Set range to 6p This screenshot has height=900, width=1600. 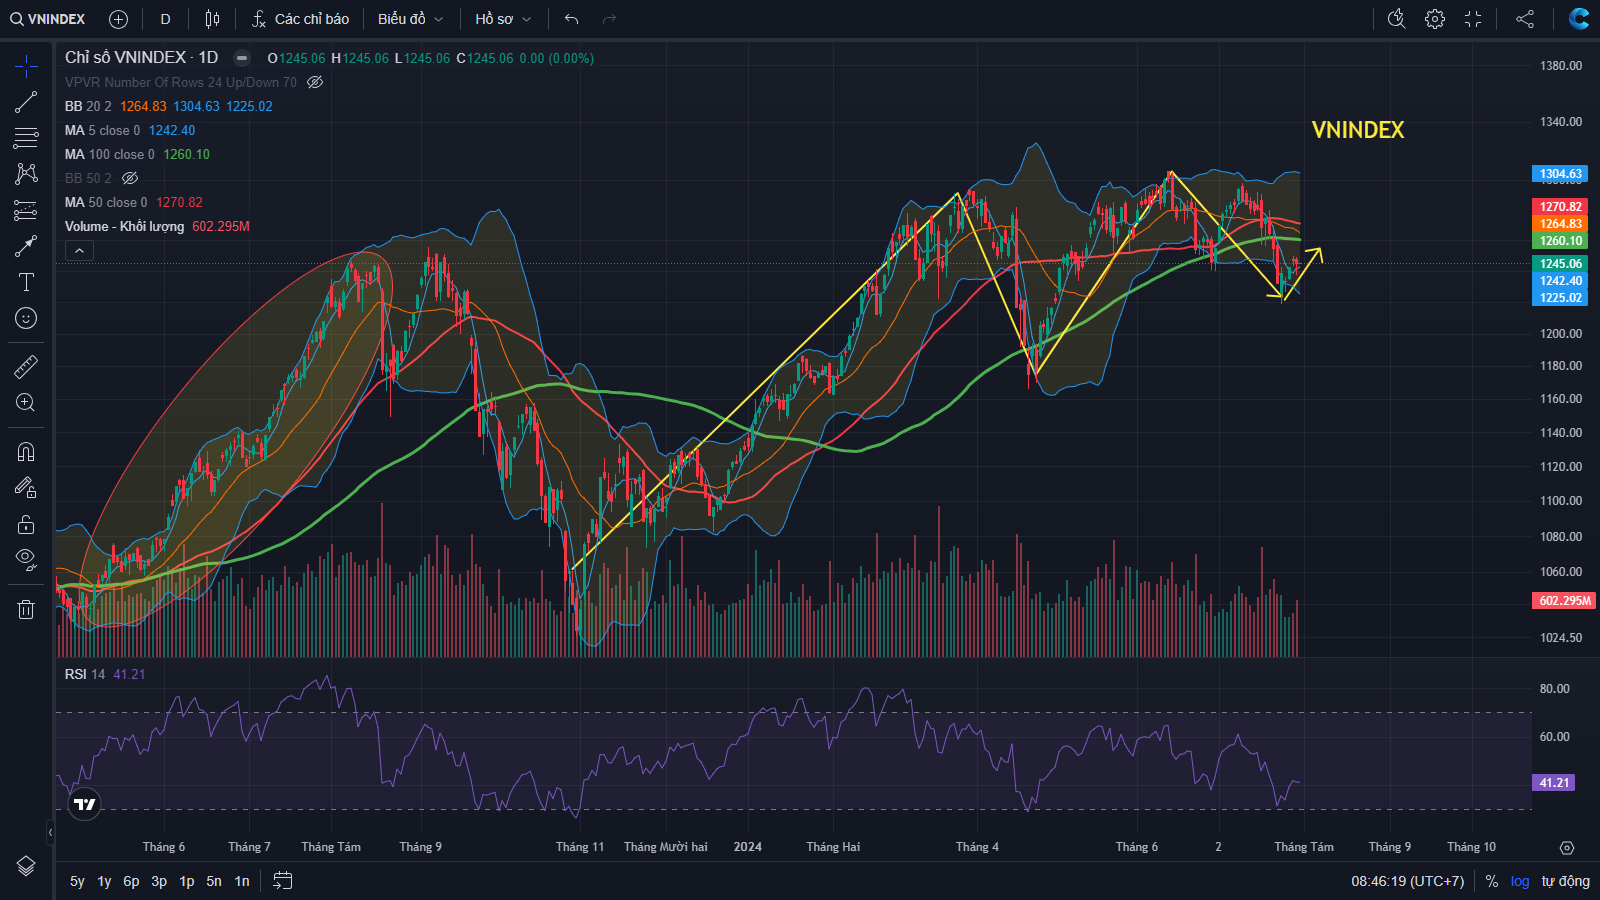[131, 881]
